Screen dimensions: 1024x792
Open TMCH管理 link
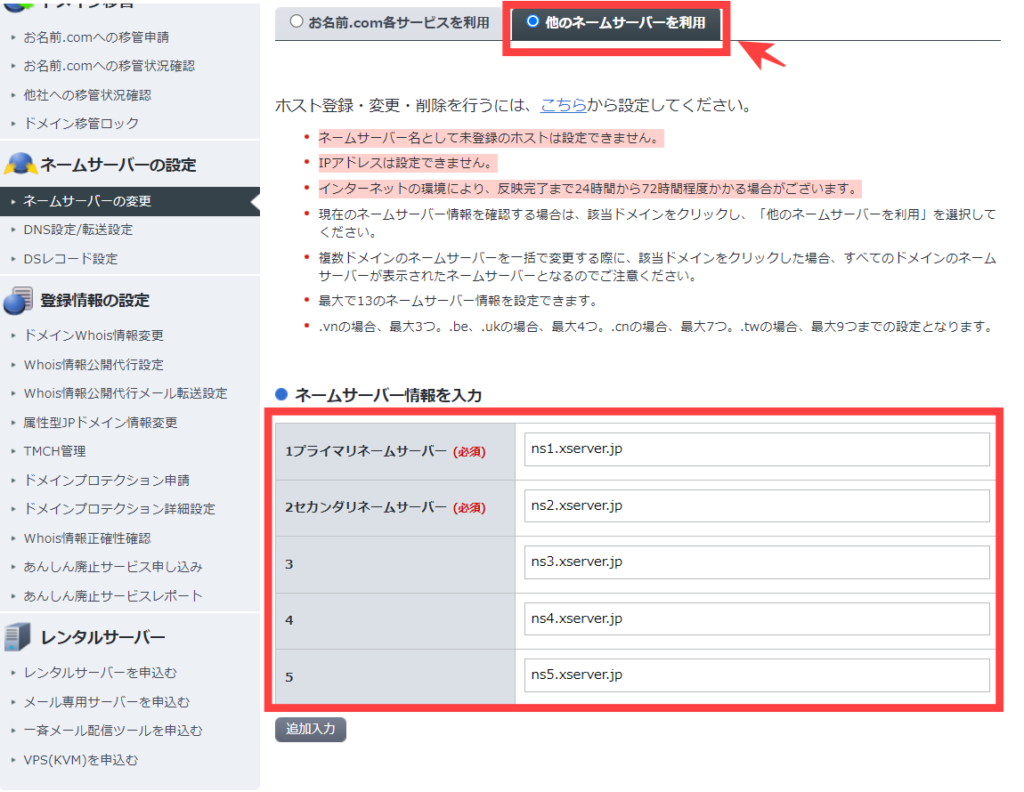pos(54,452)
